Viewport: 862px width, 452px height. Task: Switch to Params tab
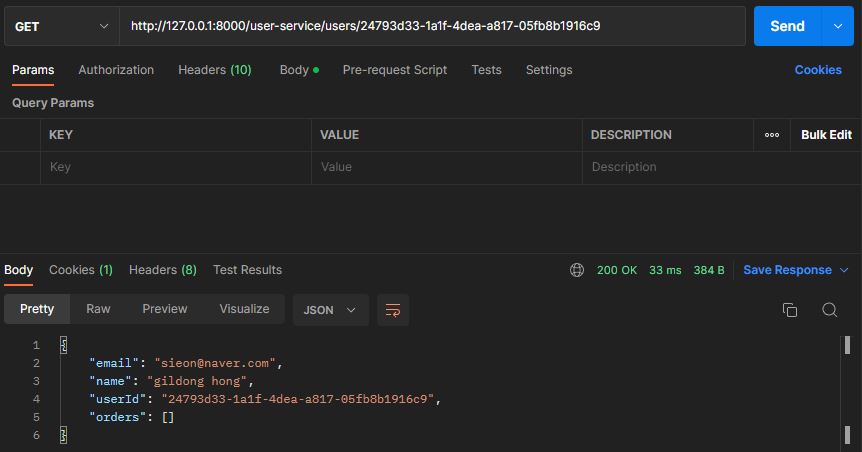tap(33, 70)
